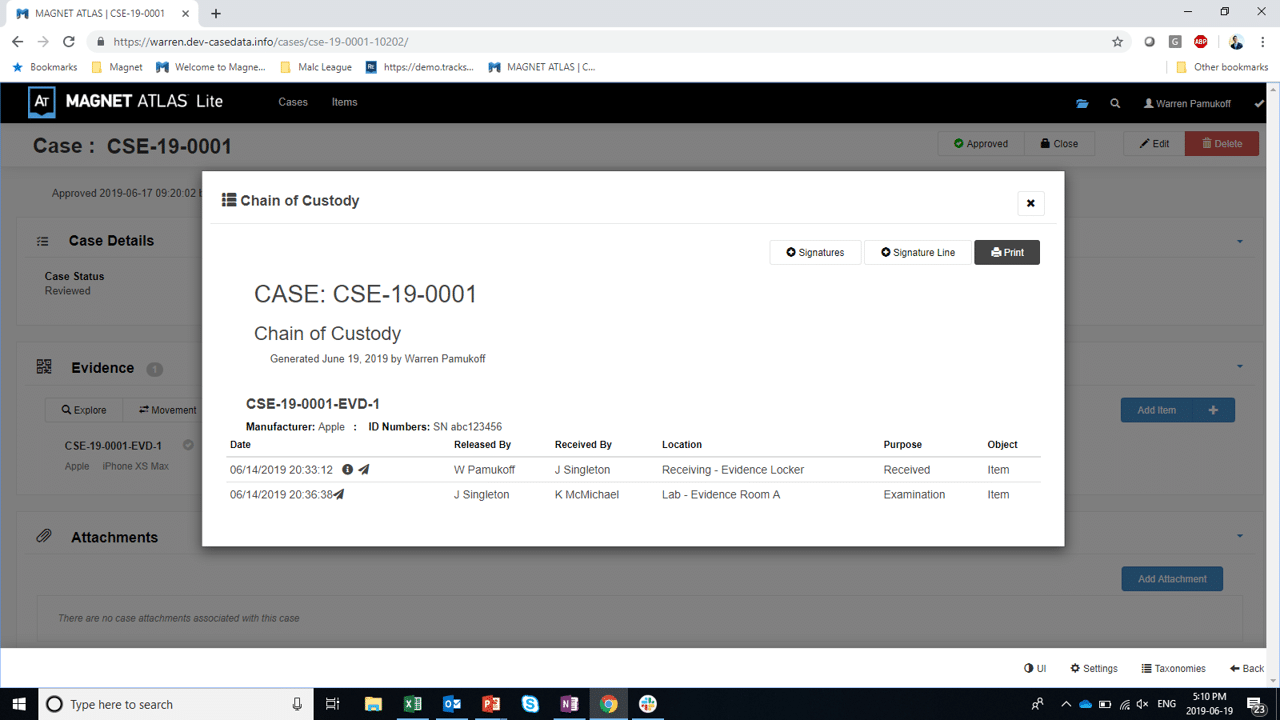Toggle the UI contrast option in footer
This screenshot has width=1280, height=720.
click(x=1035, y=668)
